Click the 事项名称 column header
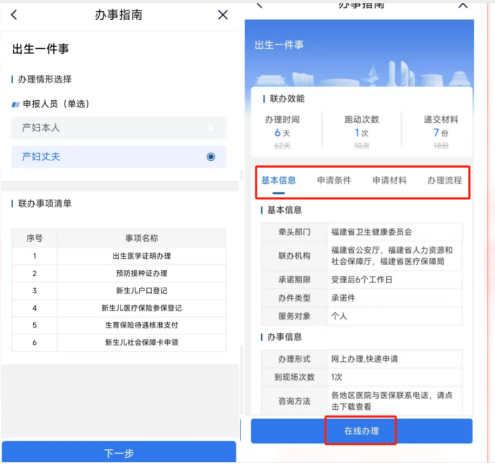Screen dimensions: 495x468 [x=142, y=238]
